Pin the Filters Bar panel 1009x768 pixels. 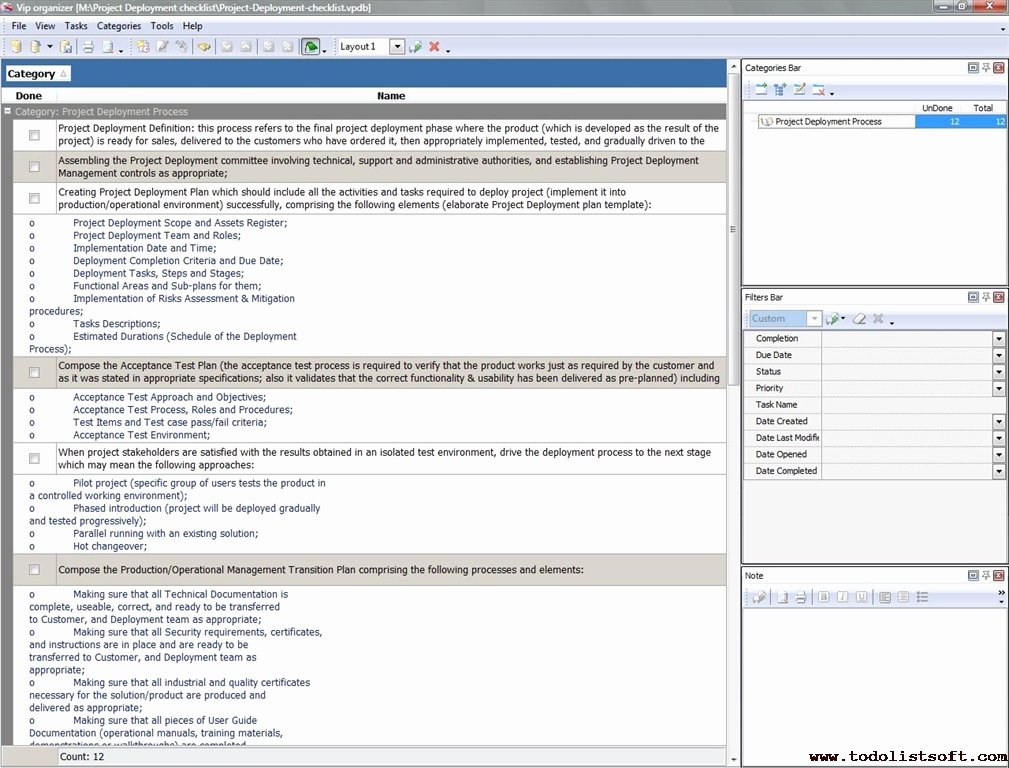click(986, 297)
